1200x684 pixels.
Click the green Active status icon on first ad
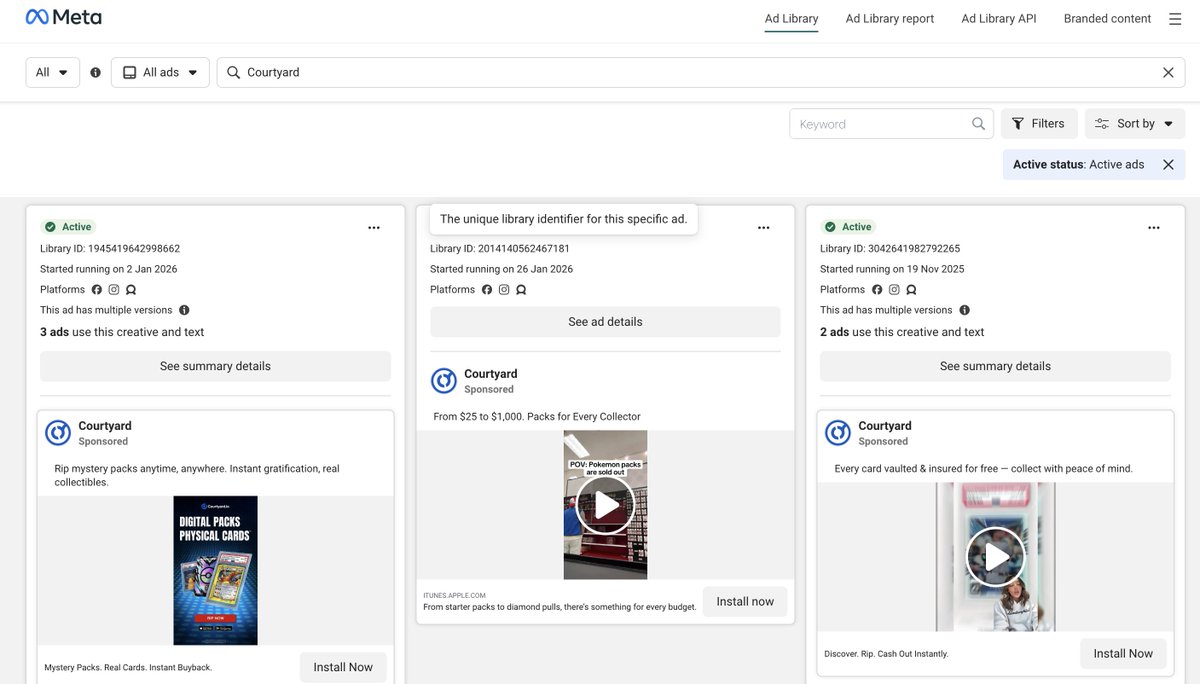[x=49, y=227]
